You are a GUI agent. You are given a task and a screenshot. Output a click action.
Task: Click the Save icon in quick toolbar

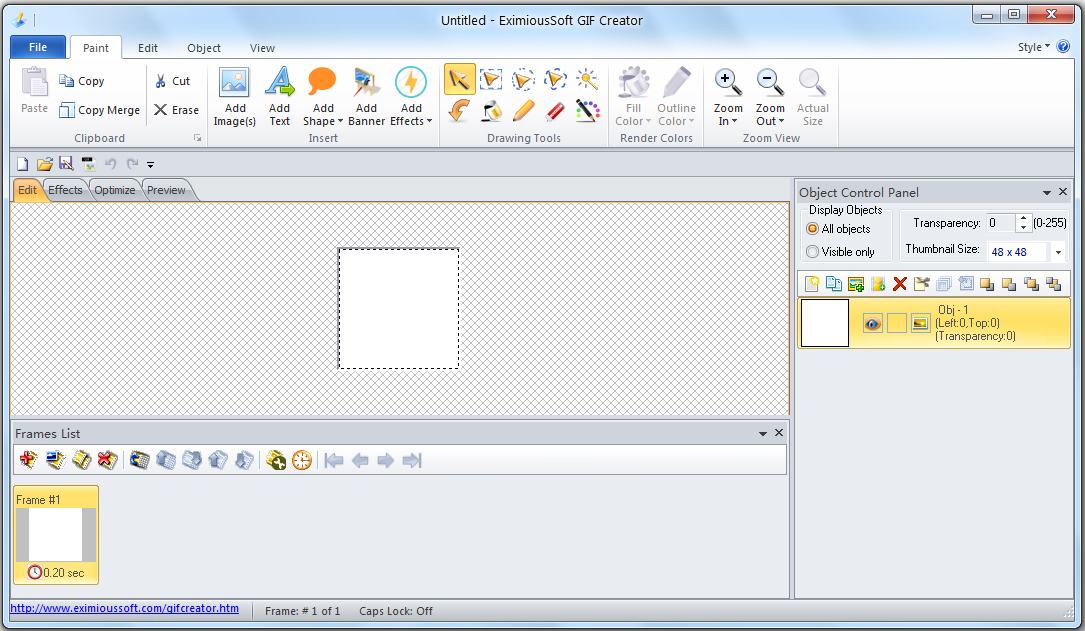66,164
